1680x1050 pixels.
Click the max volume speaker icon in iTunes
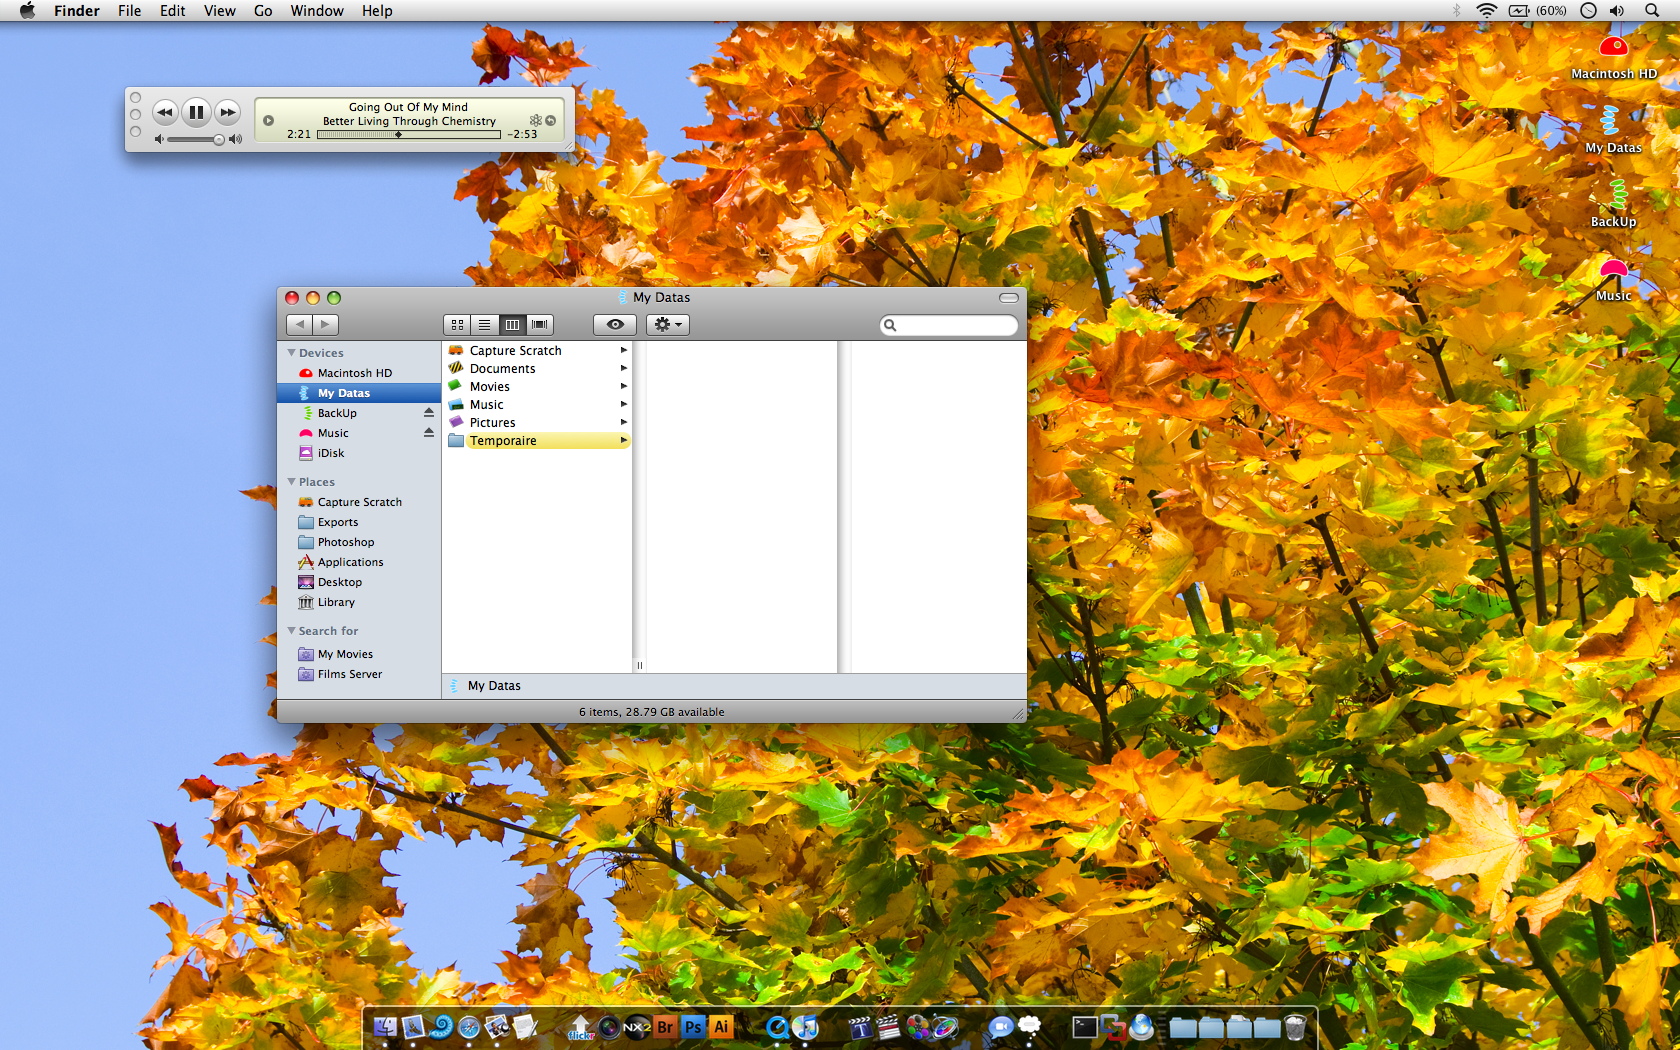235,140
